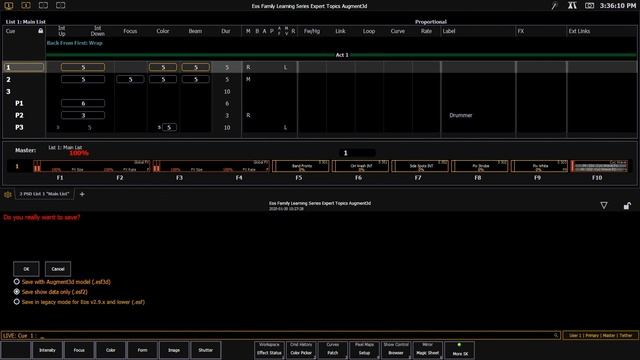The height and width of the screenshot is (360, 640).
Task: Switch to the PSD List 1 Main List tab
Action: pos(44,194)
